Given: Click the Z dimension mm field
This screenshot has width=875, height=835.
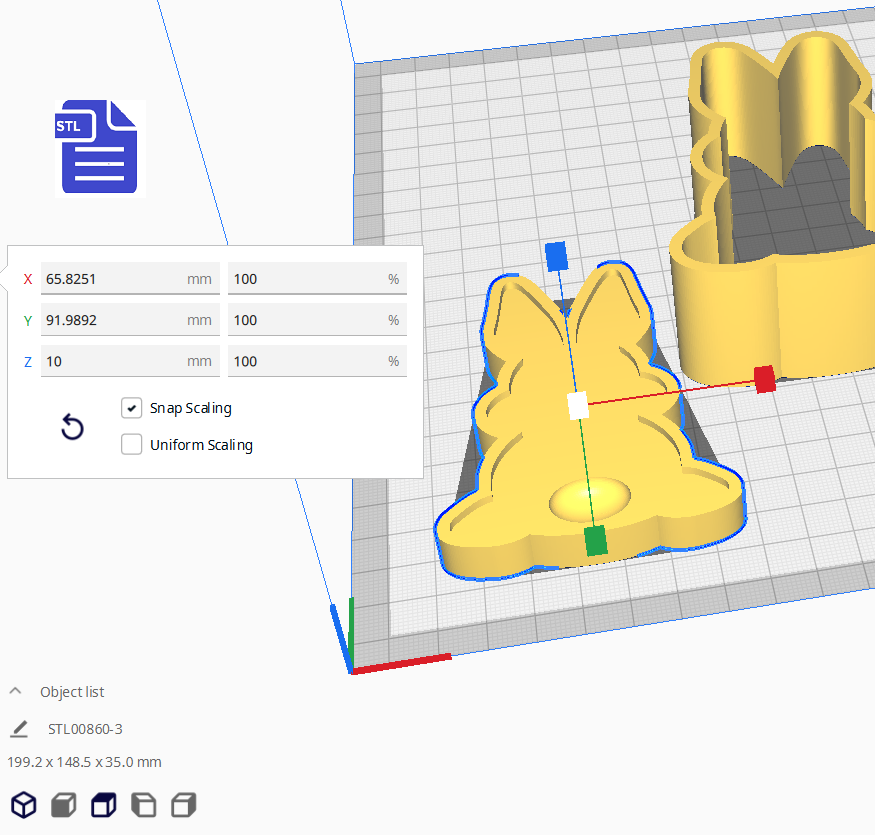Looking at the screenshot, I should tap(112, 361).
